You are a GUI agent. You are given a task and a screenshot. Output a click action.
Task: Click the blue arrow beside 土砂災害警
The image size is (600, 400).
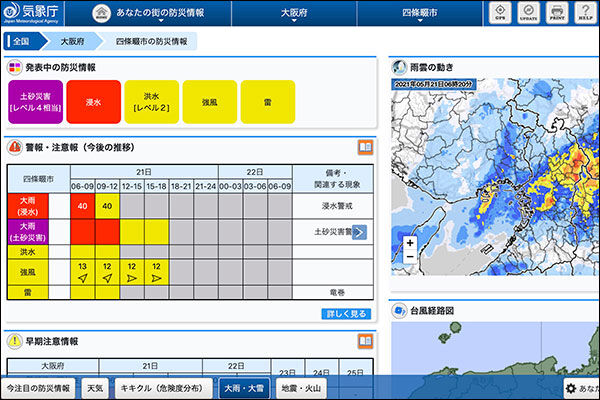point(359,232)
